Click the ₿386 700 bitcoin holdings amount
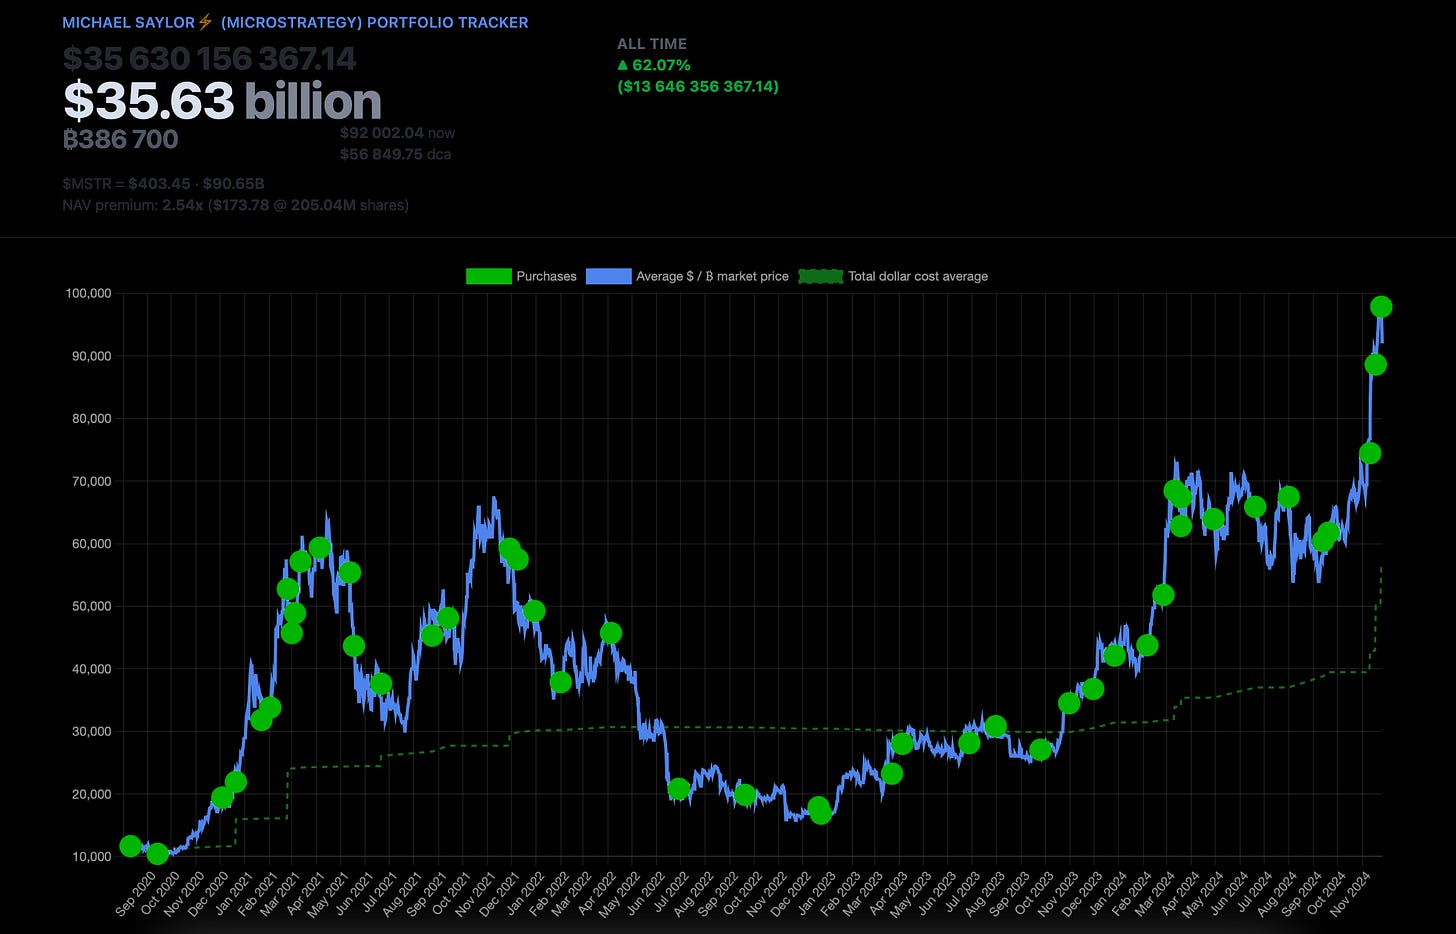1456x934 pixels. [x=121, y=139]
